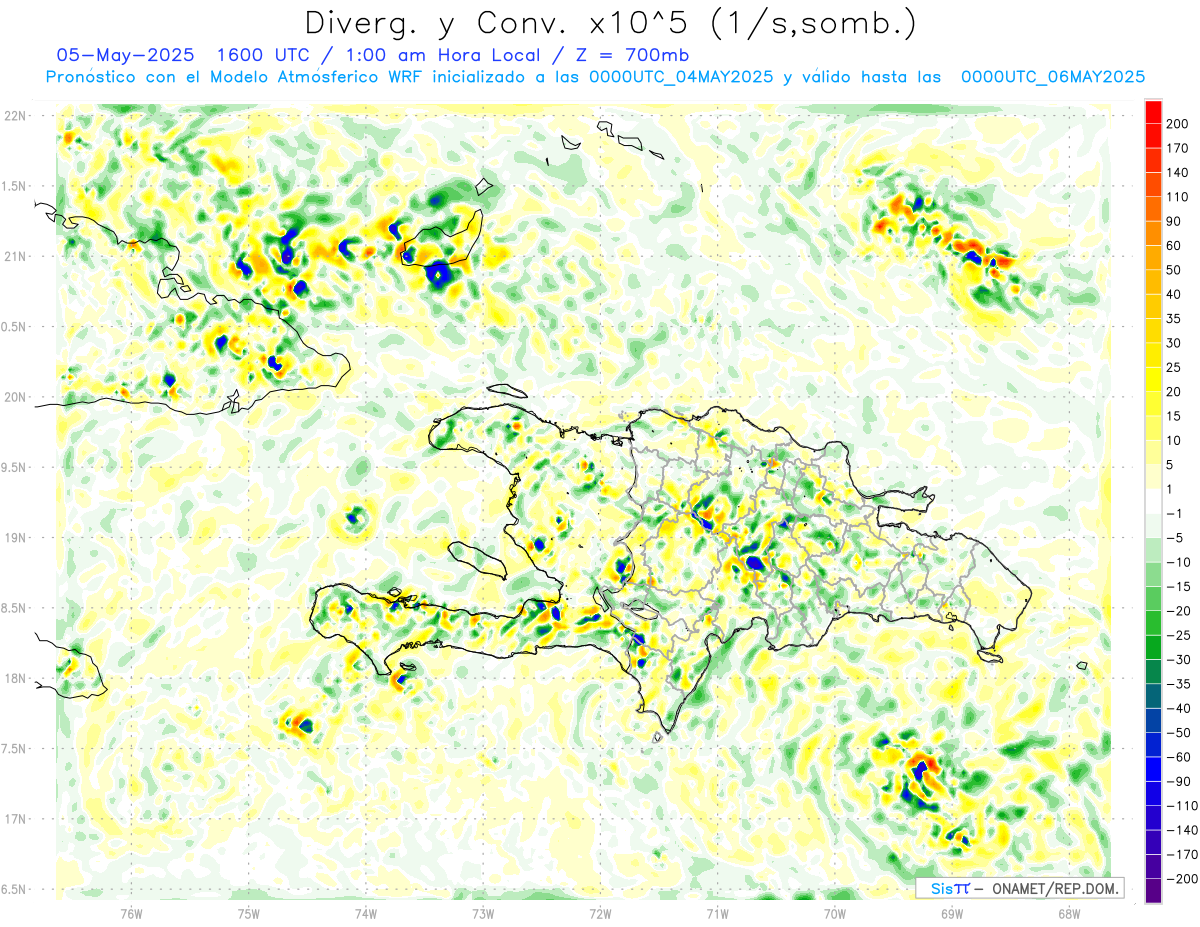Click the positive "50" colorbar label
Image resolution: width=1200 pixels, height=927 pixels.
click(x=1174, y=270)
